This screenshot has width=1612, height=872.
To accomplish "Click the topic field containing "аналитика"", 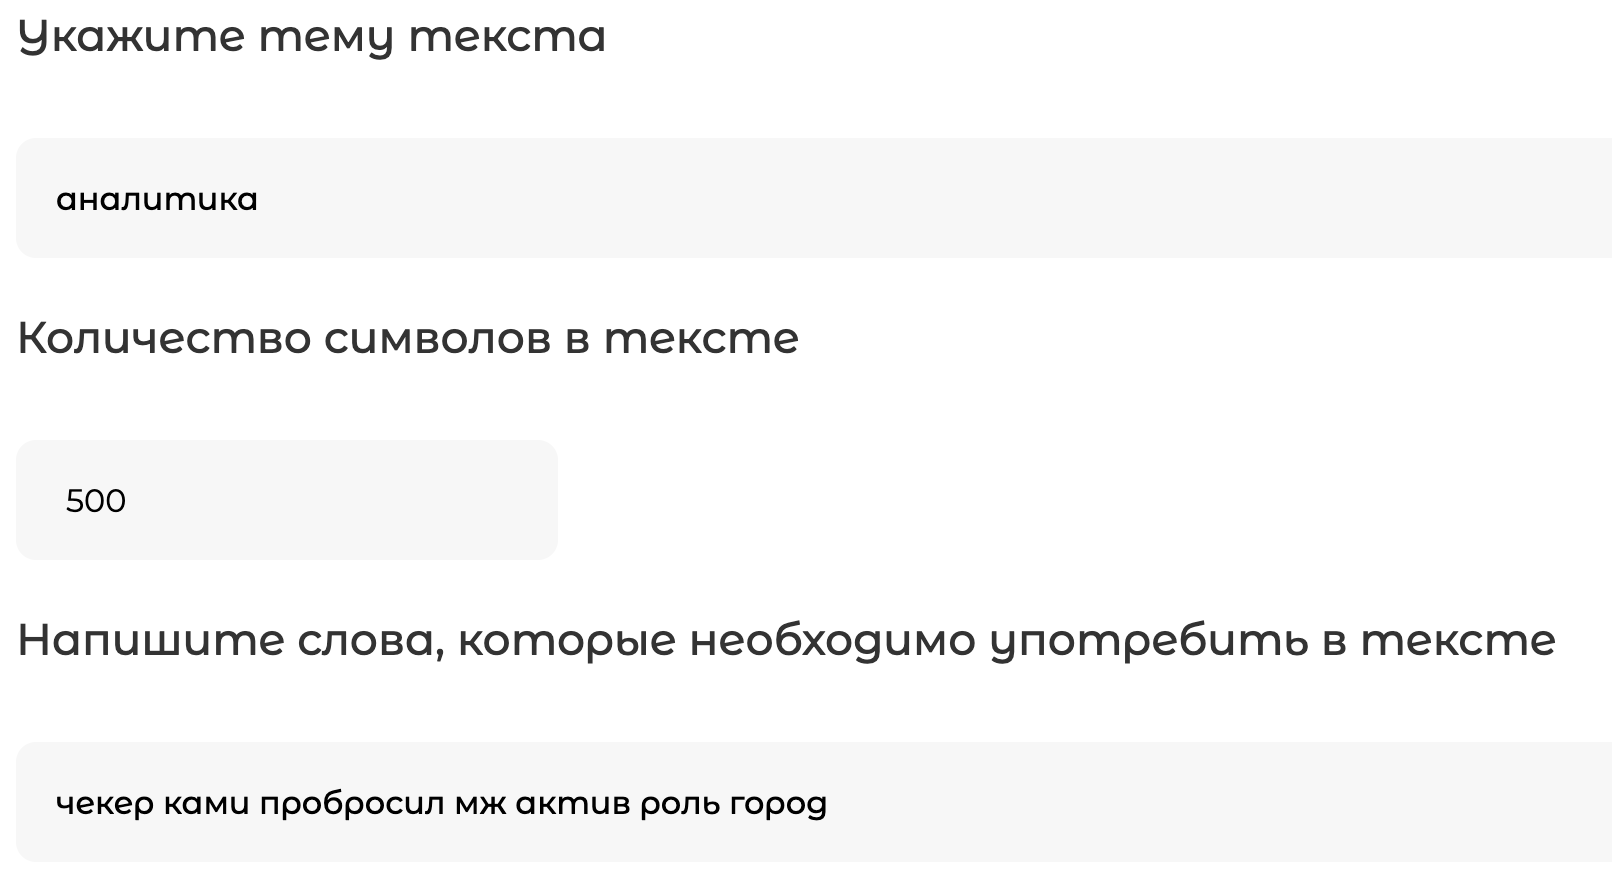I will pyautogui.click(x=800, y=198).
